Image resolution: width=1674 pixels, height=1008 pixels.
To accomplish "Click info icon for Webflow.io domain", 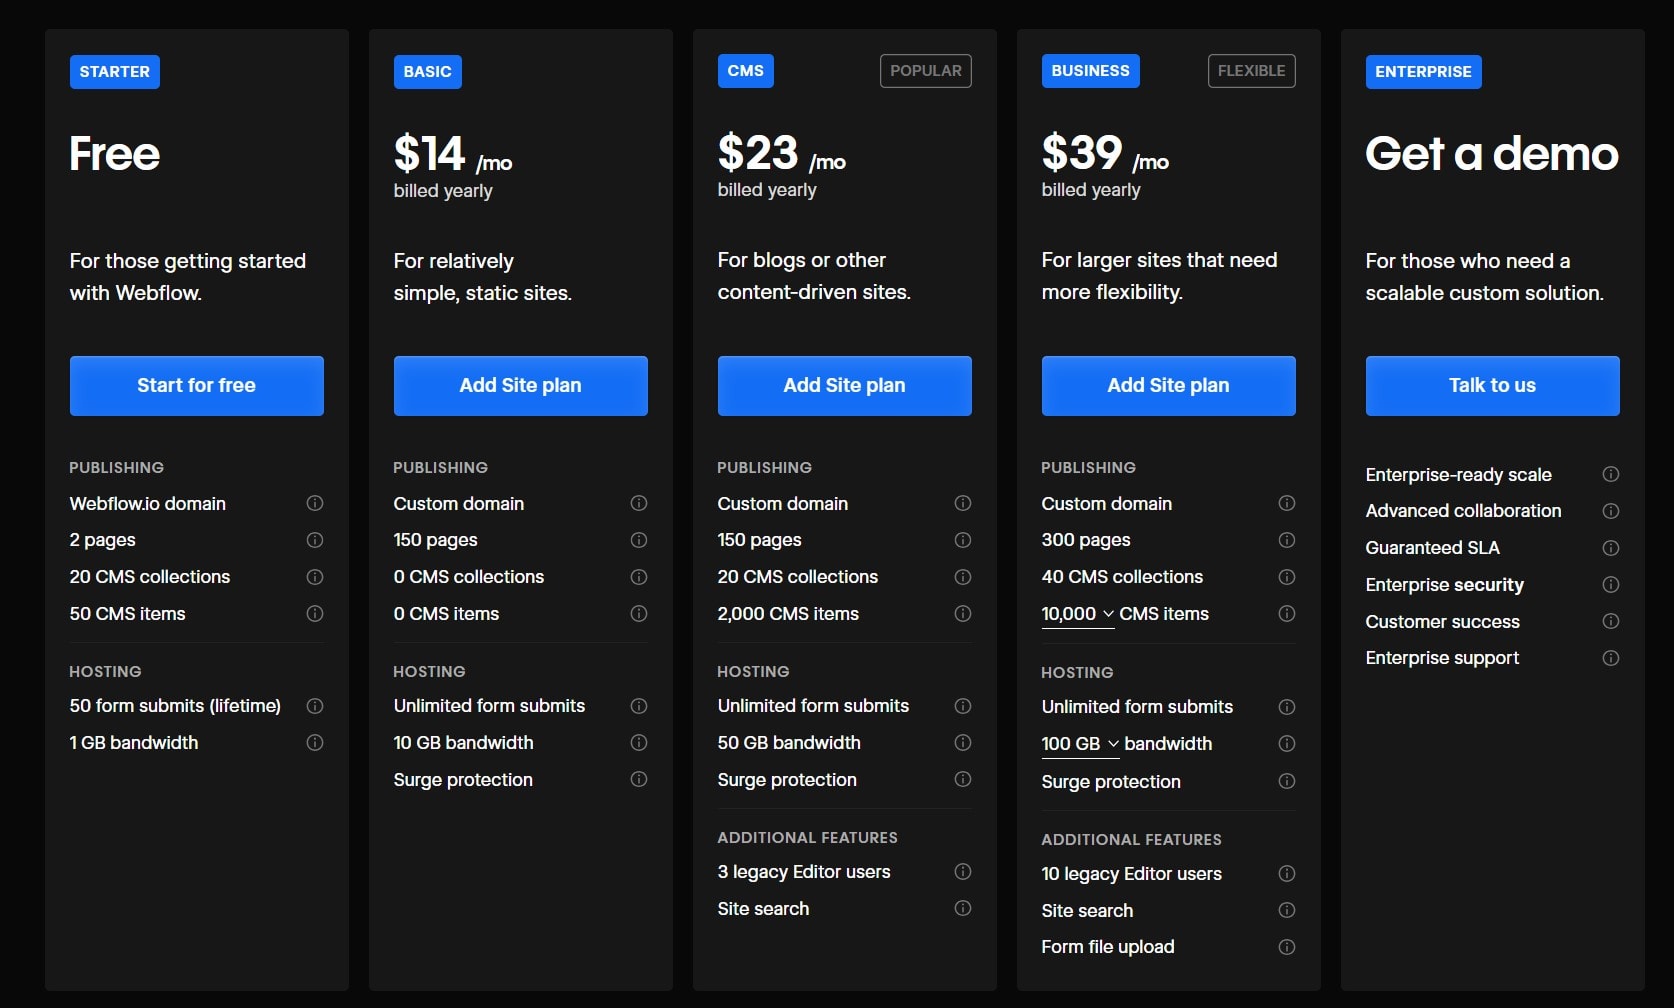I will point(315,503).
